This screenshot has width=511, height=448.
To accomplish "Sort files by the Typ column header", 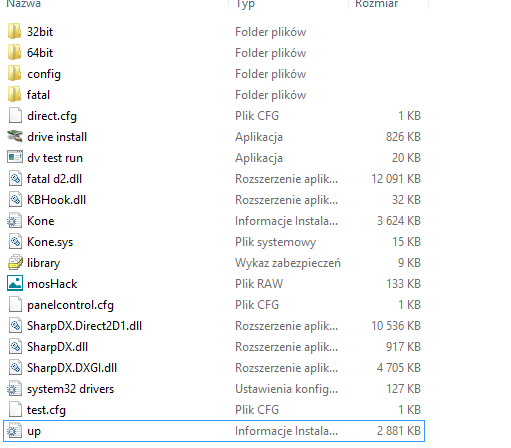I will pos(245,4).
